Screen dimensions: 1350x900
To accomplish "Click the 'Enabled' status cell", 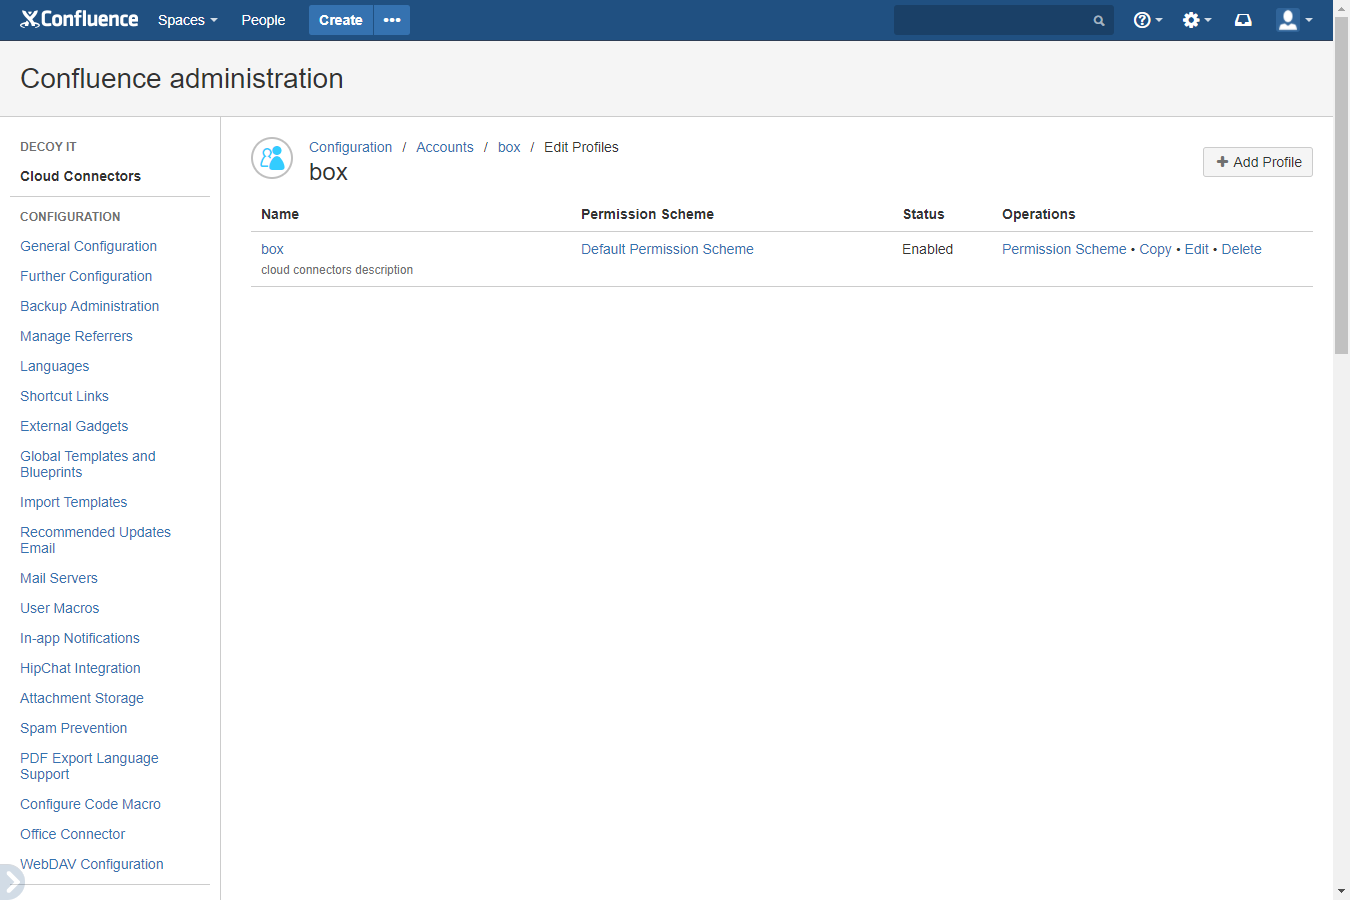I will point(927,249).
